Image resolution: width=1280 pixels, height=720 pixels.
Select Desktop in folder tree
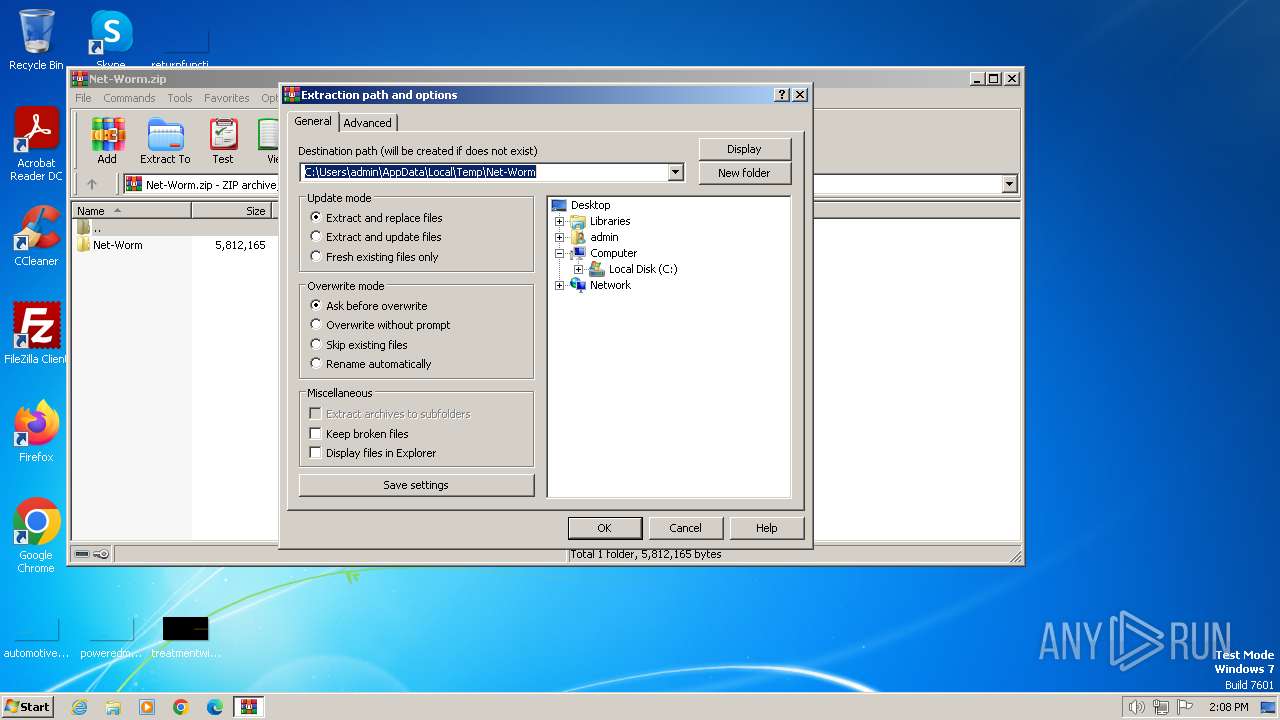(590, 205)
